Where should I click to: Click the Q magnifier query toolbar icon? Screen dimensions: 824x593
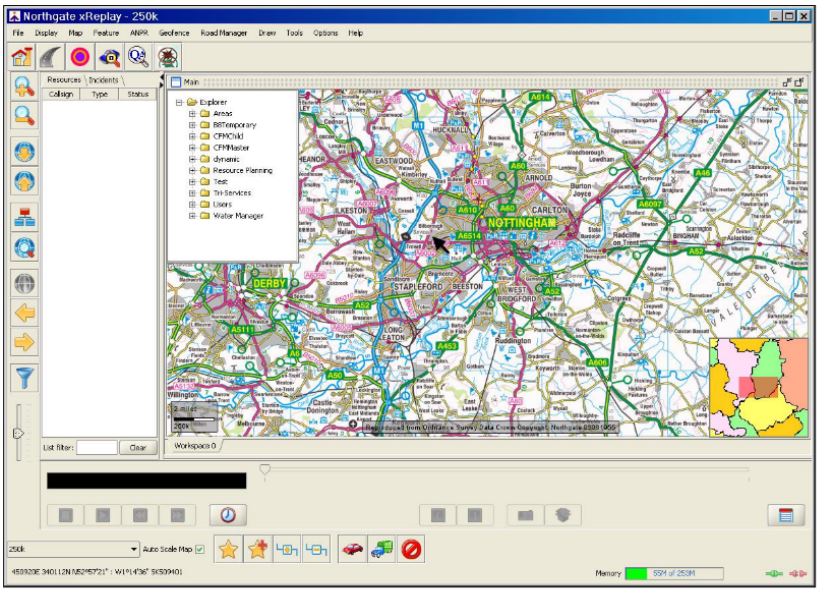coord(138,57)
